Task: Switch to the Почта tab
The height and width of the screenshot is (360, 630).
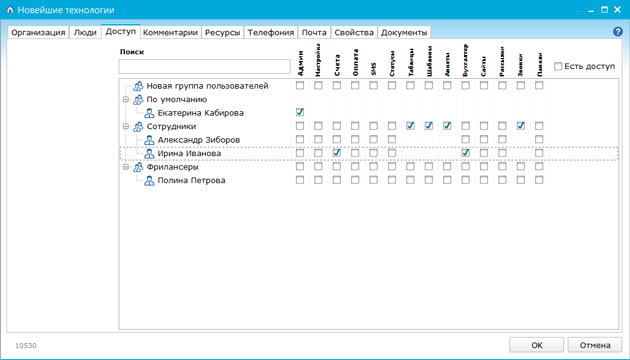Action: (x=314, y=33)
